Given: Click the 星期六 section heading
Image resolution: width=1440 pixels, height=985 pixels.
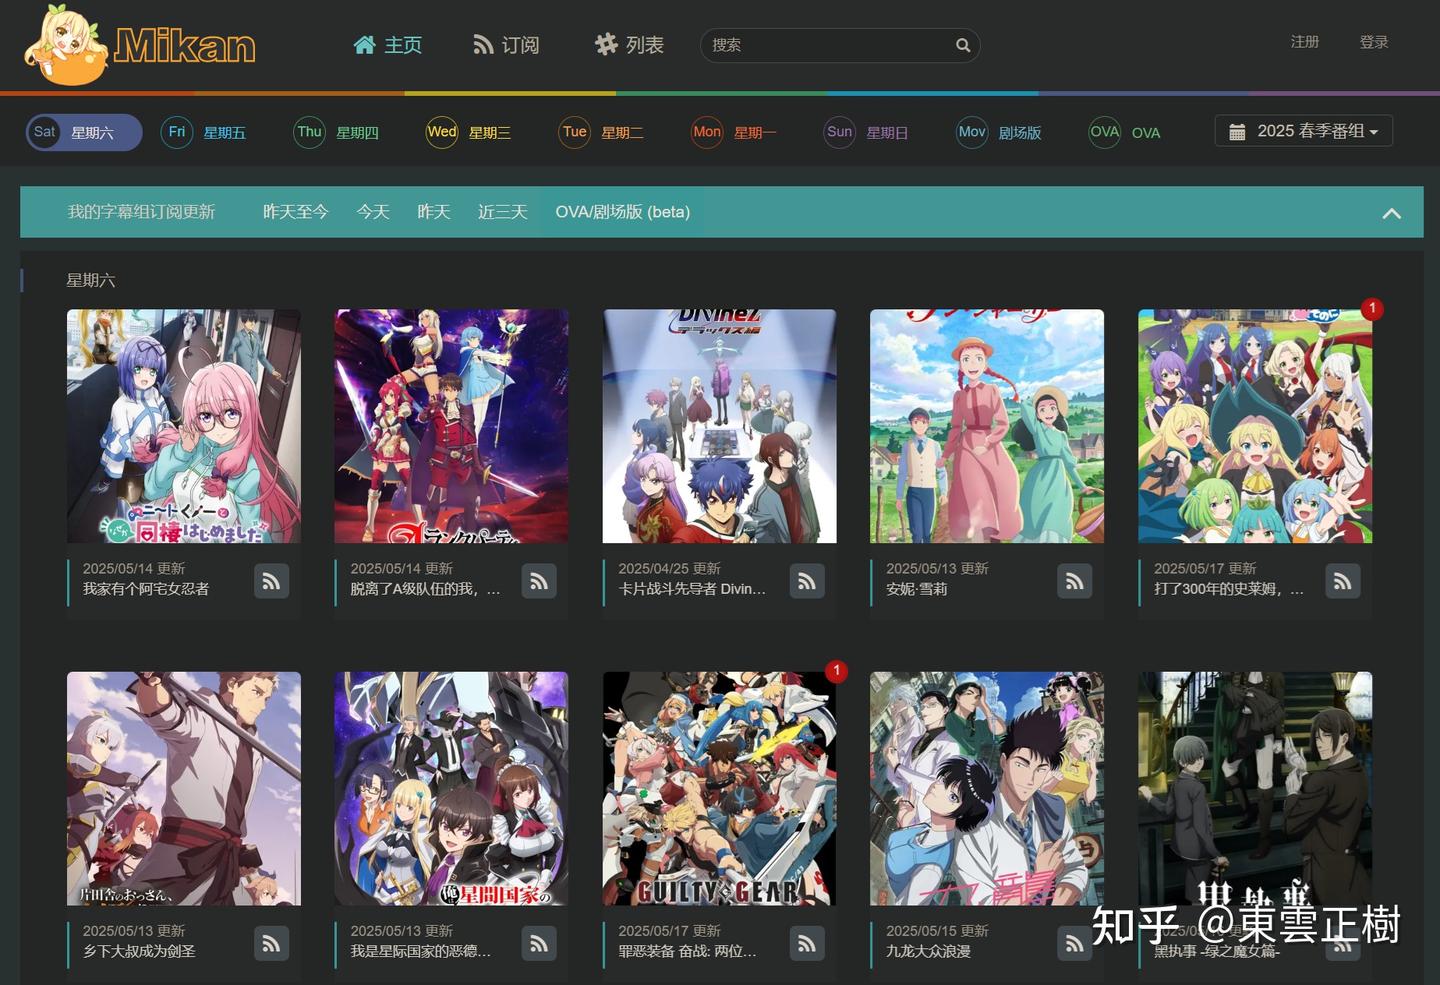Looking at the screenshot, I should coord(91,280).
